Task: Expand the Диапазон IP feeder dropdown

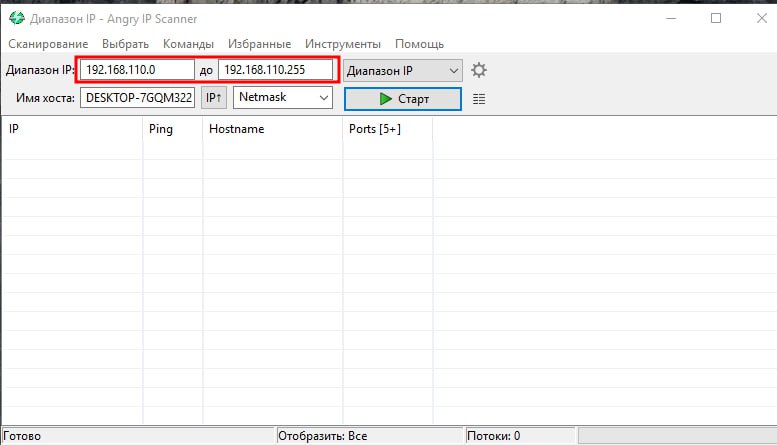Action: click(x=403, y=70)
